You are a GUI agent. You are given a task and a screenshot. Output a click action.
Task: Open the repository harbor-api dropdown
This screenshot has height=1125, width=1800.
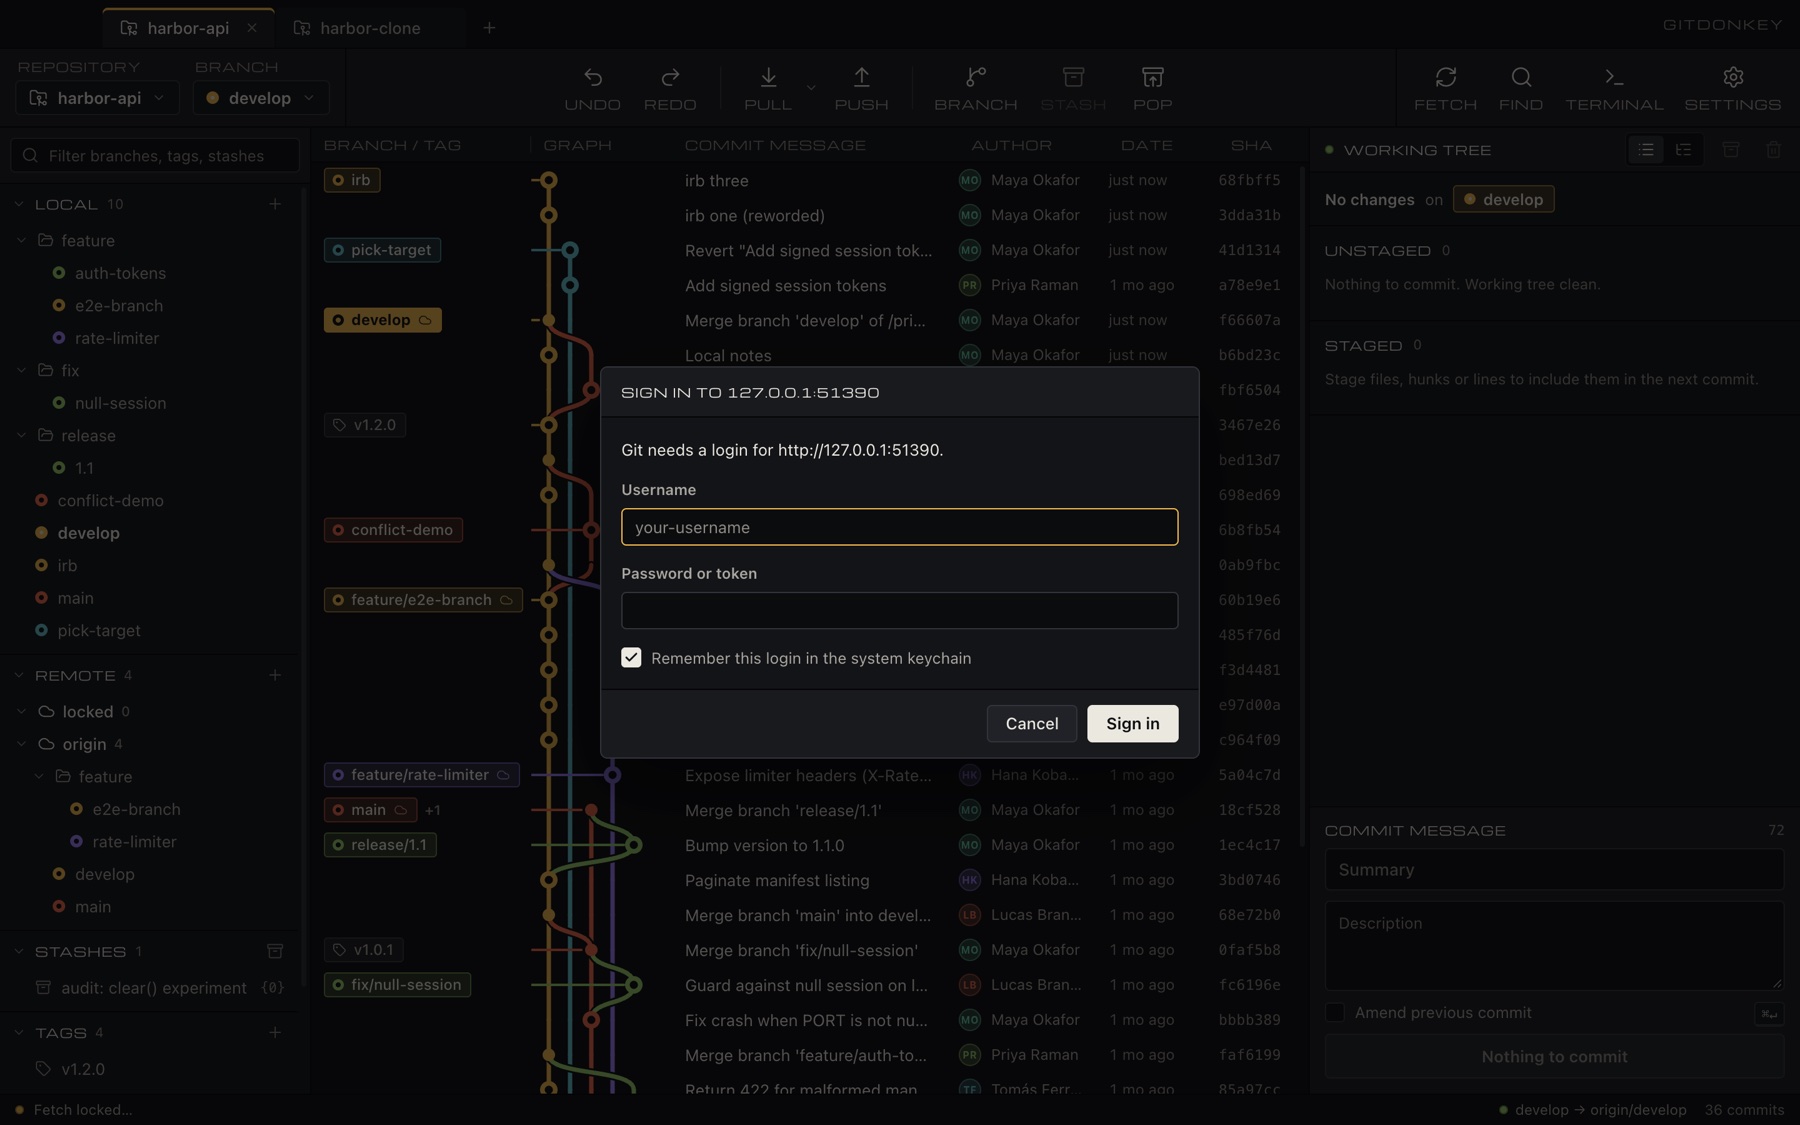click(97, 98)
